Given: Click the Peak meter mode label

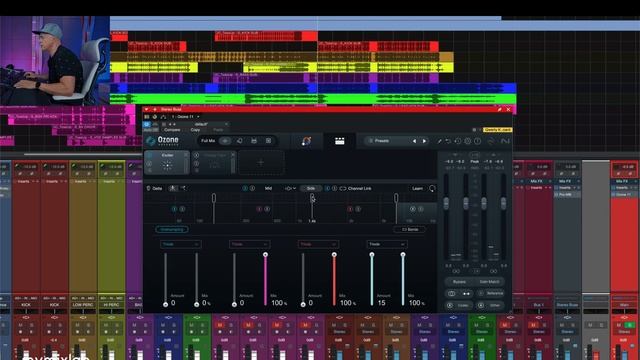Looking at the screenshot, I should pyautogui.click(x=474, y=162).
